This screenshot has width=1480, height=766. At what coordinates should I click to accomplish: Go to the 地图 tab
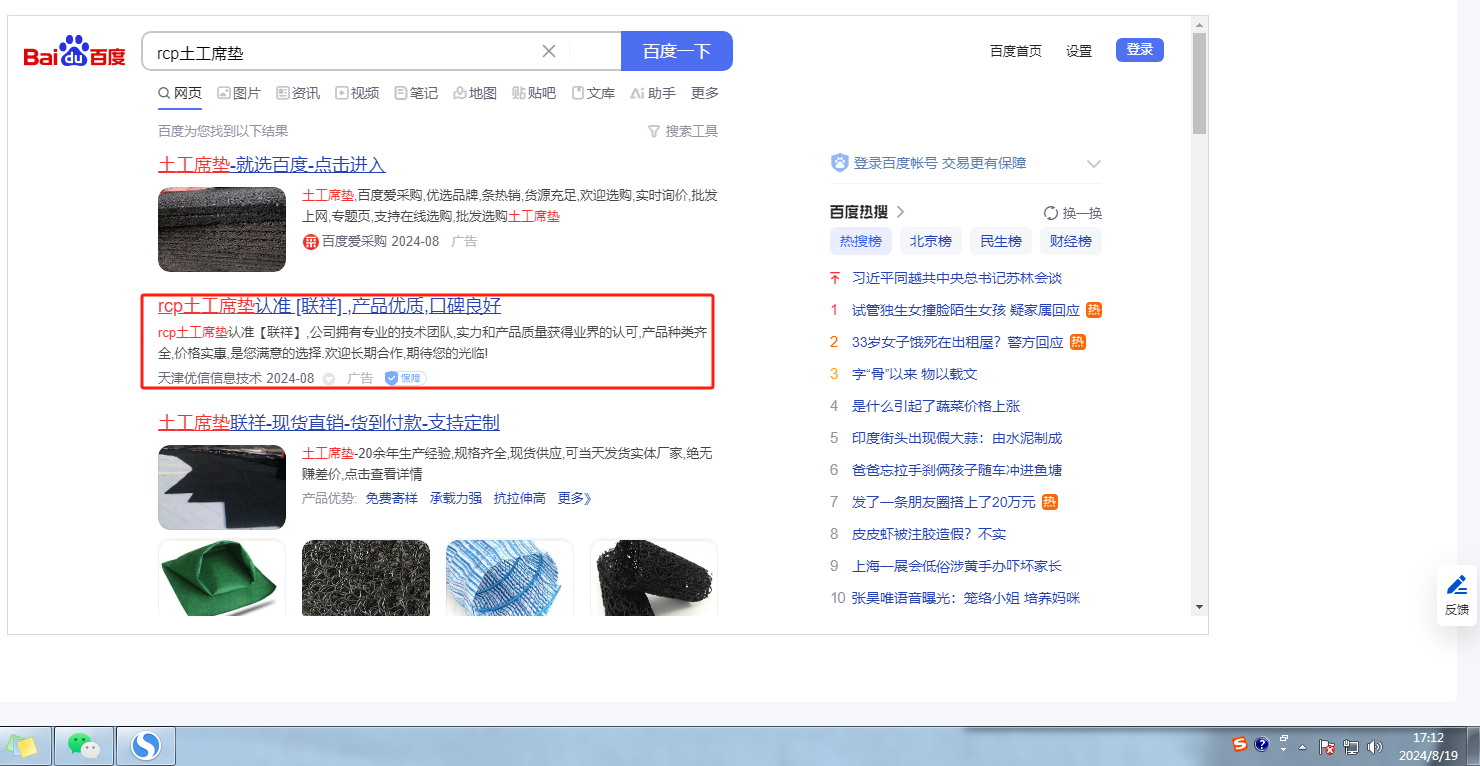pos(475,93)
